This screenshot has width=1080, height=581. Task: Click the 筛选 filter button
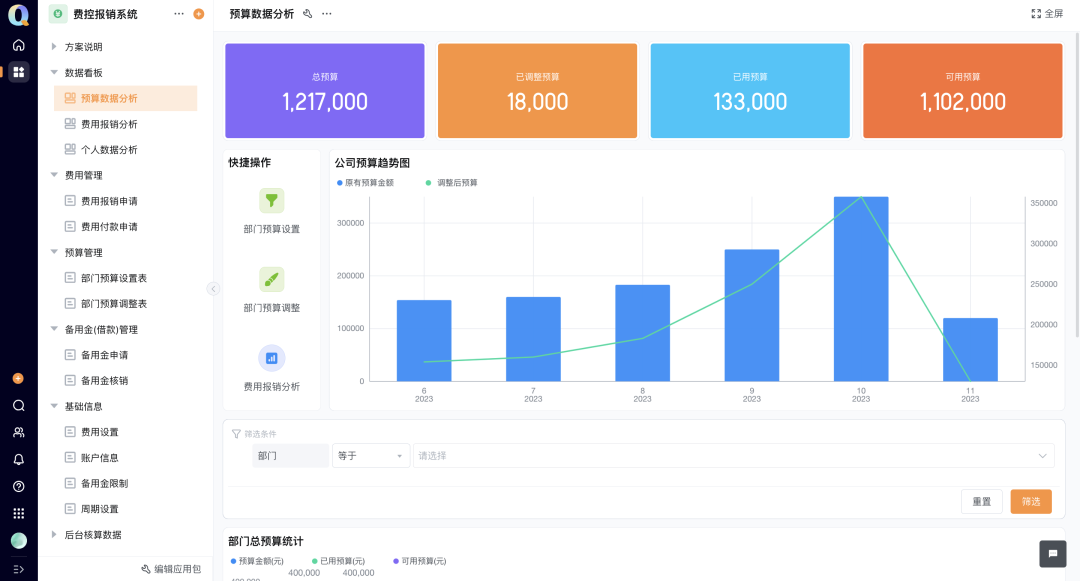(1031, 502)
